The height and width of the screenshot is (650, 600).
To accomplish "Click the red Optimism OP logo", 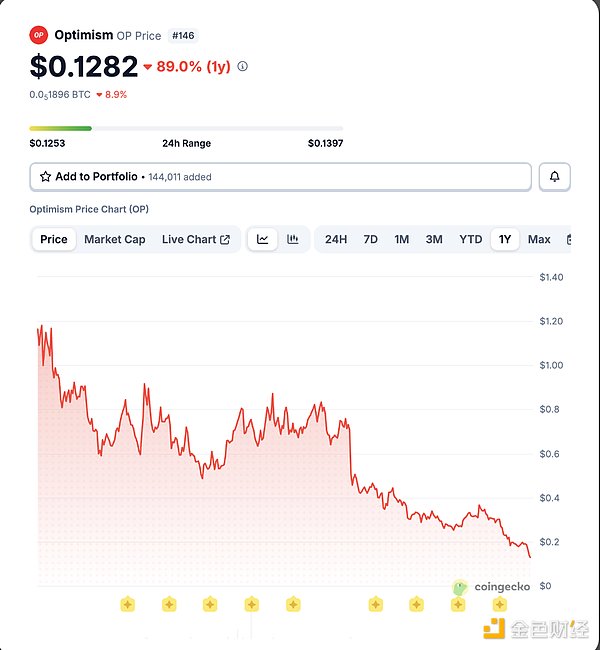I will point(39,35).
